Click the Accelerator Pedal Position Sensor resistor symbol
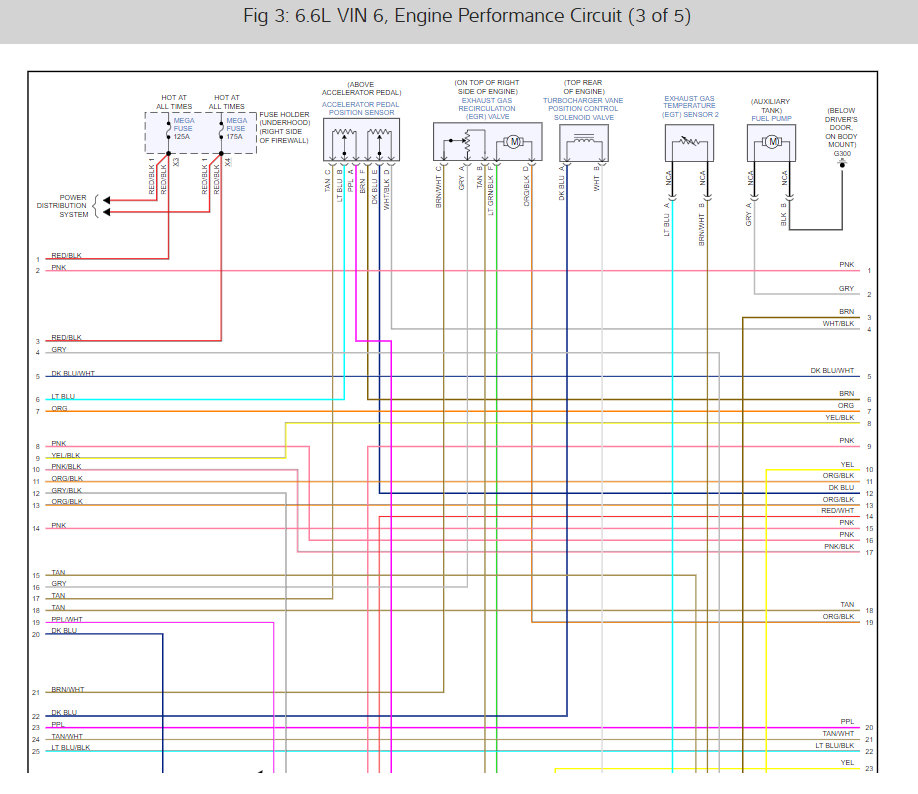918x794 pixels. (x=361, y=140)
